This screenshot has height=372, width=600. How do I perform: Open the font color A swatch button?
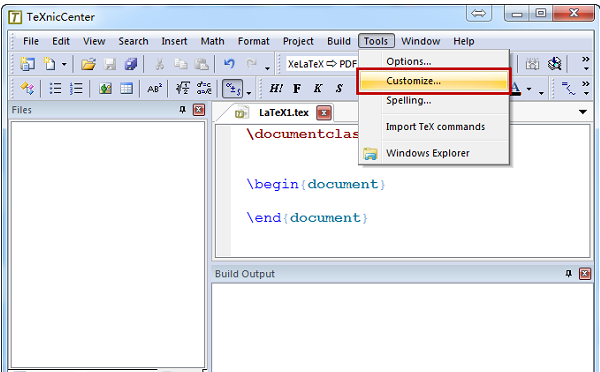click(x=516, y=88)
